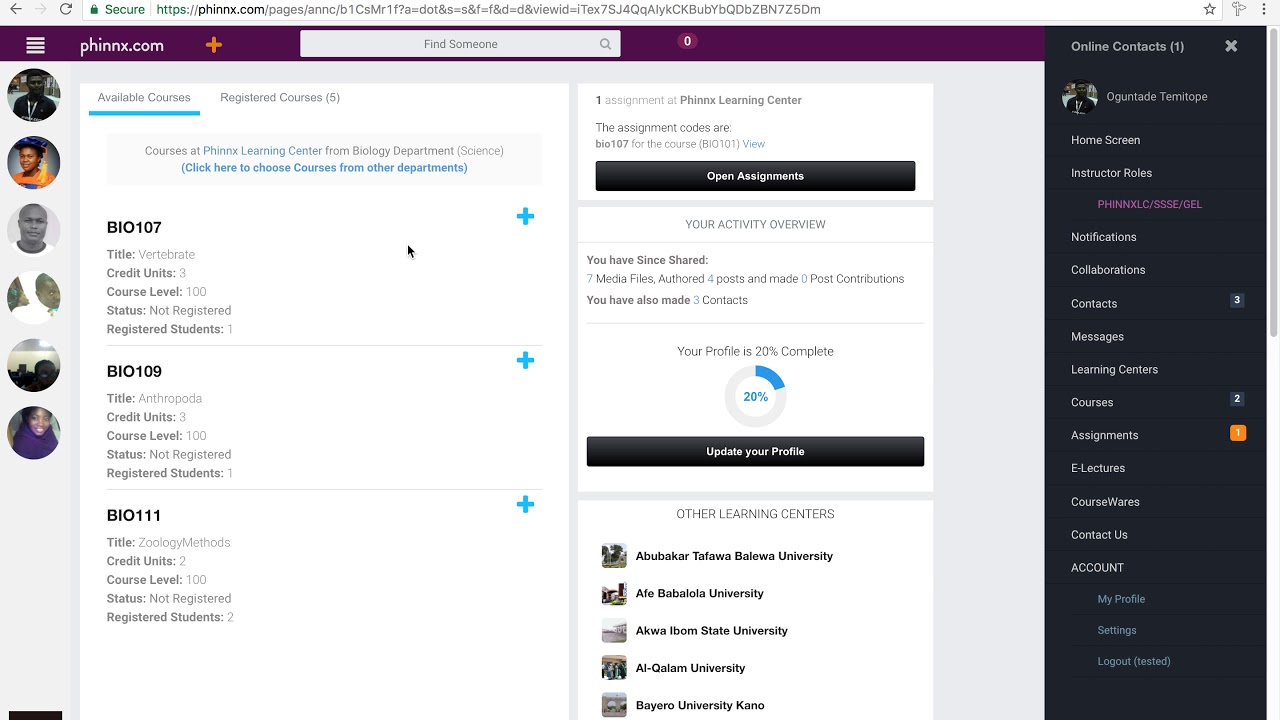The width and height of the screenshot is (1280, 720).
Task: Add the BIO111 course with plus icon
Action: point(525,504)
